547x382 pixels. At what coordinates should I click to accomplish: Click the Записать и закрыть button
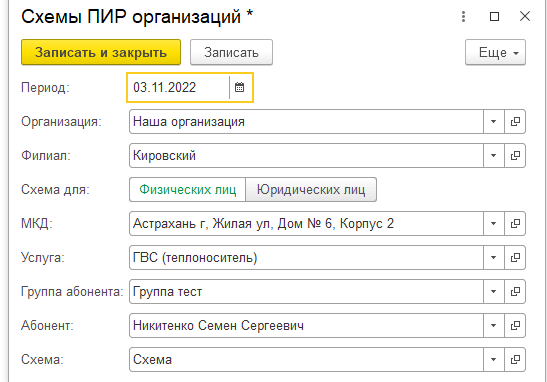[101, 52]
